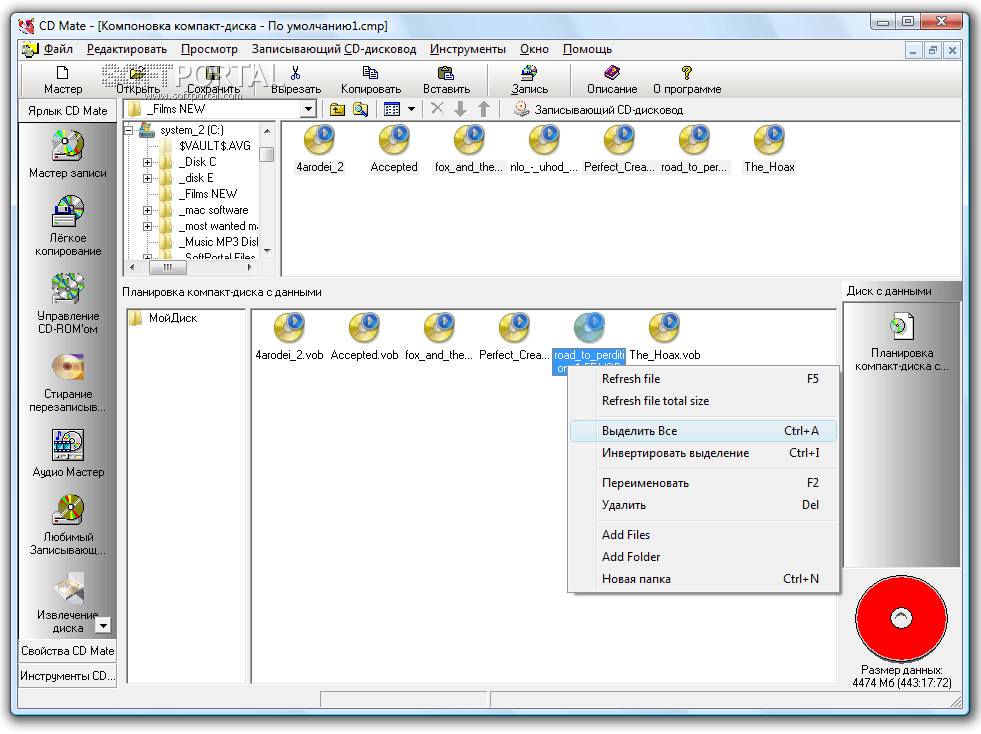Click the Вырезать scissors icon
The image size is (981, 734).
[x=295, y=73]
